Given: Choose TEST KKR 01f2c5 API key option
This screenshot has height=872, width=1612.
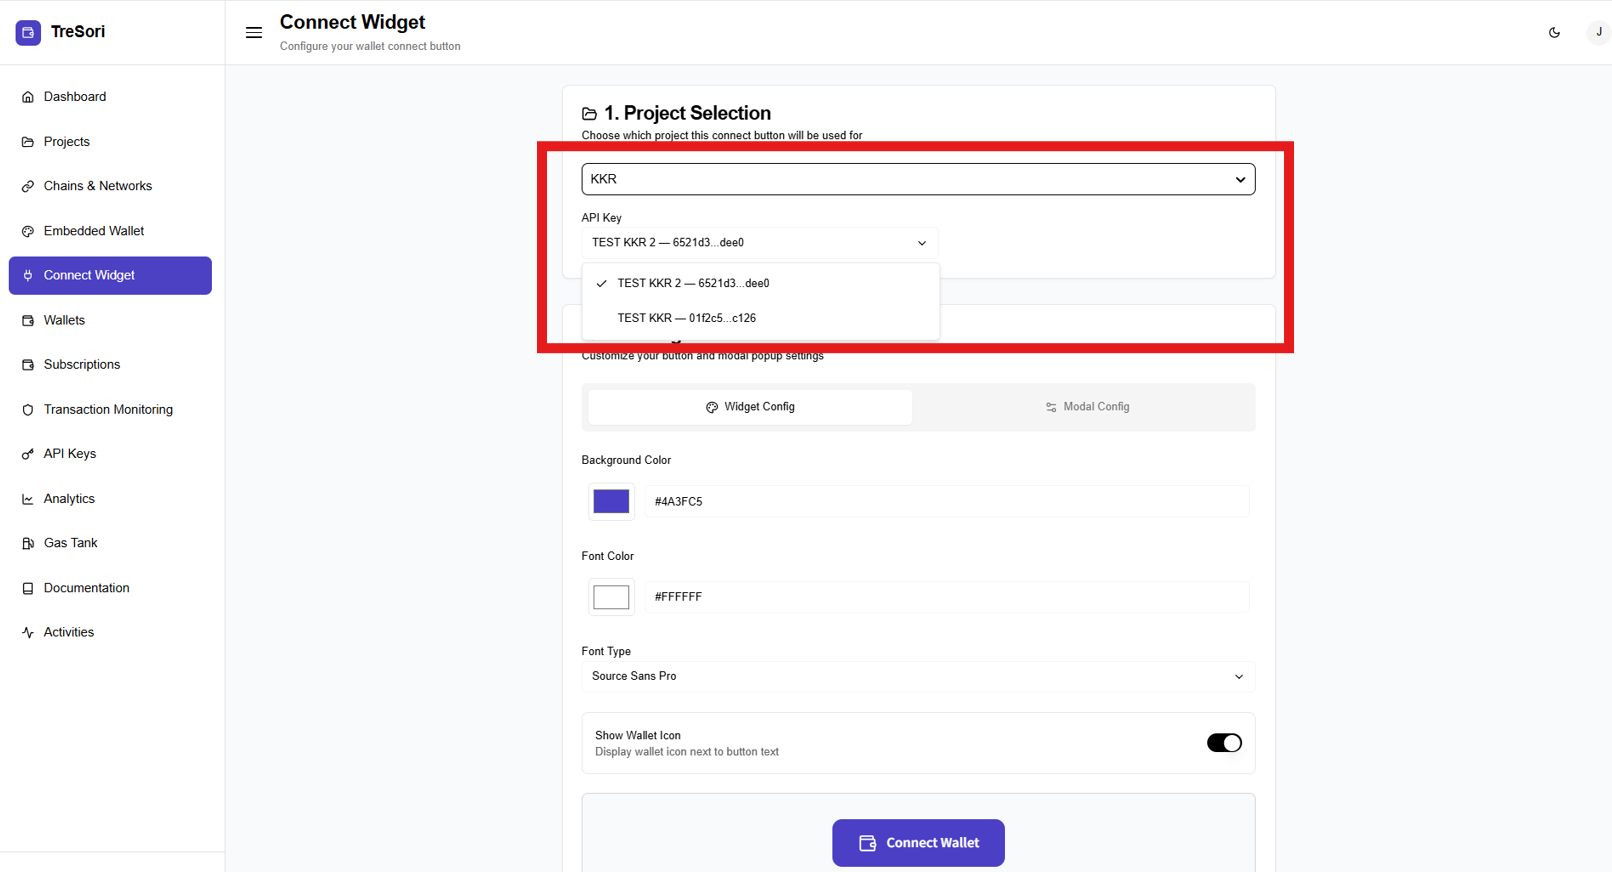Looking at the screenshot, I should coord(686,318).
